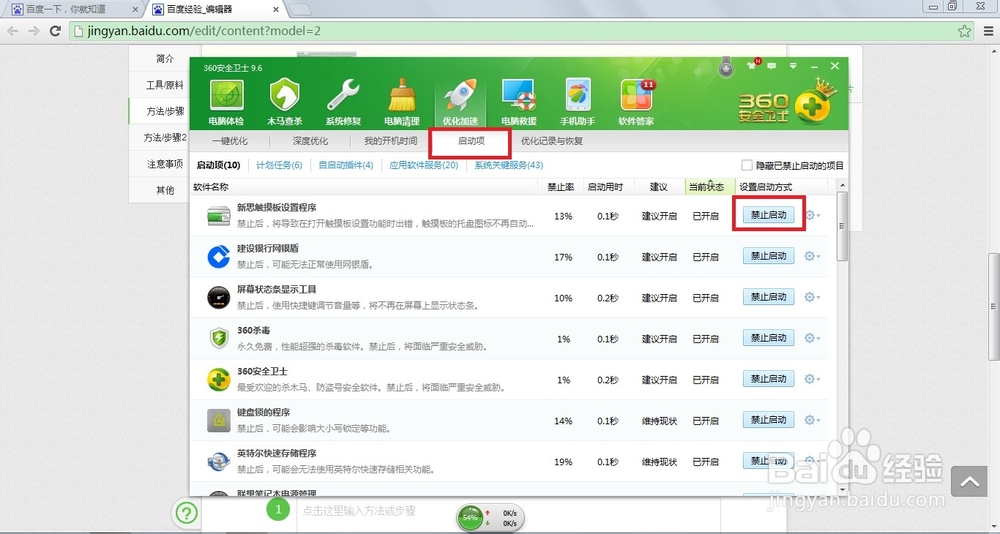Go back in browser history
1000x534 pixels.
click(13, 31)
